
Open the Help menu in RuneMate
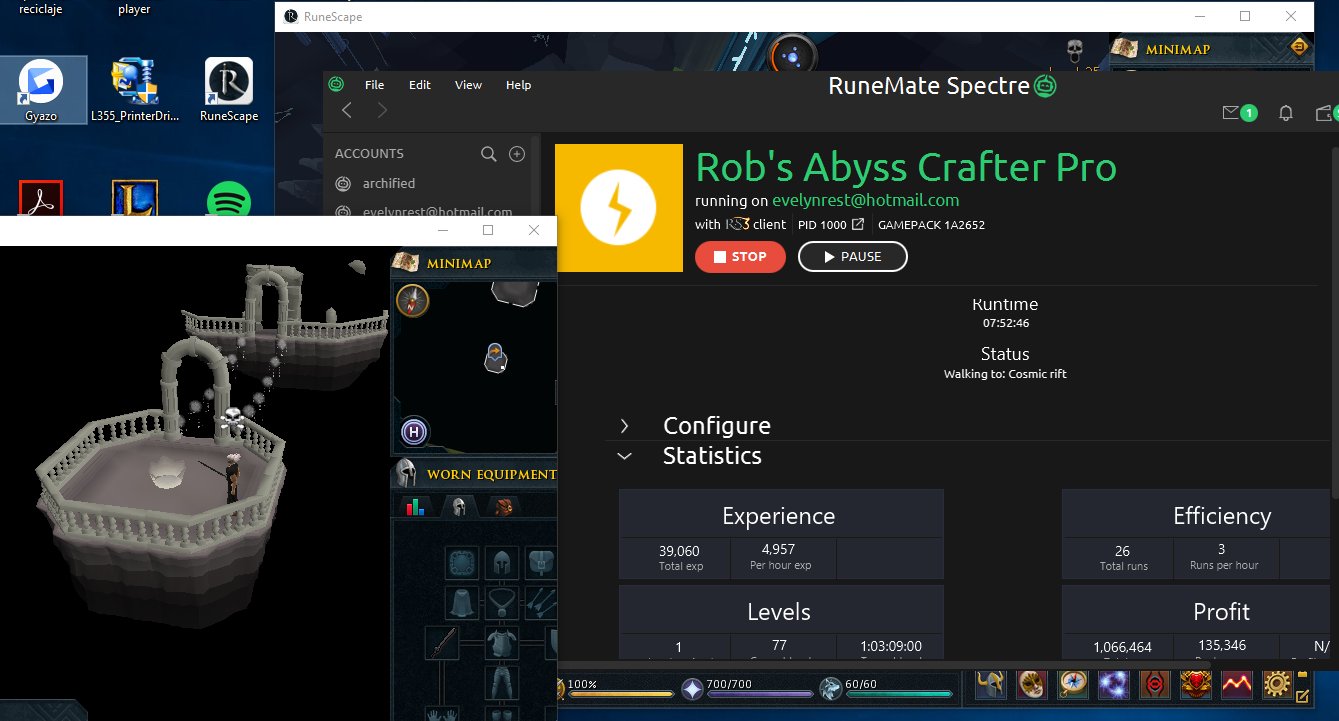point(518,85)
